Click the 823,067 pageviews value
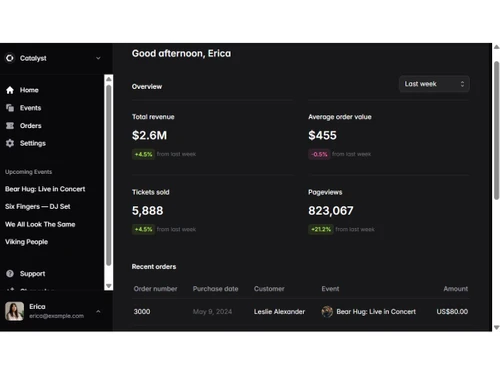This screenshot has height=375, width=500. point(331,211)
